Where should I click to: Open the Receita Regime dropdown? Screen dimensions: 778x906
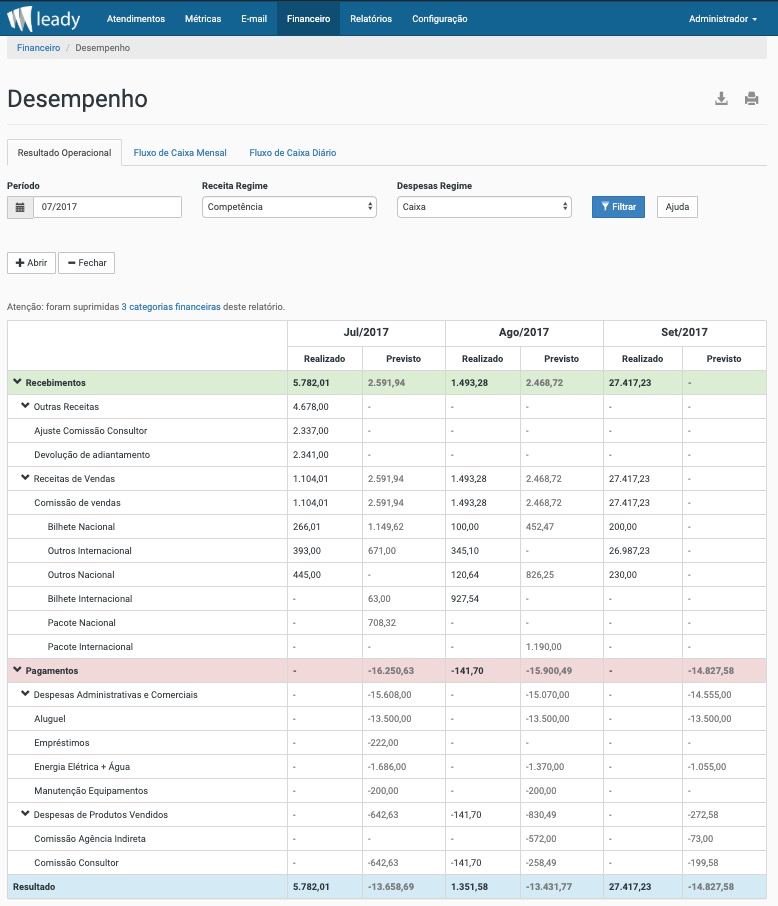[289, 207]
